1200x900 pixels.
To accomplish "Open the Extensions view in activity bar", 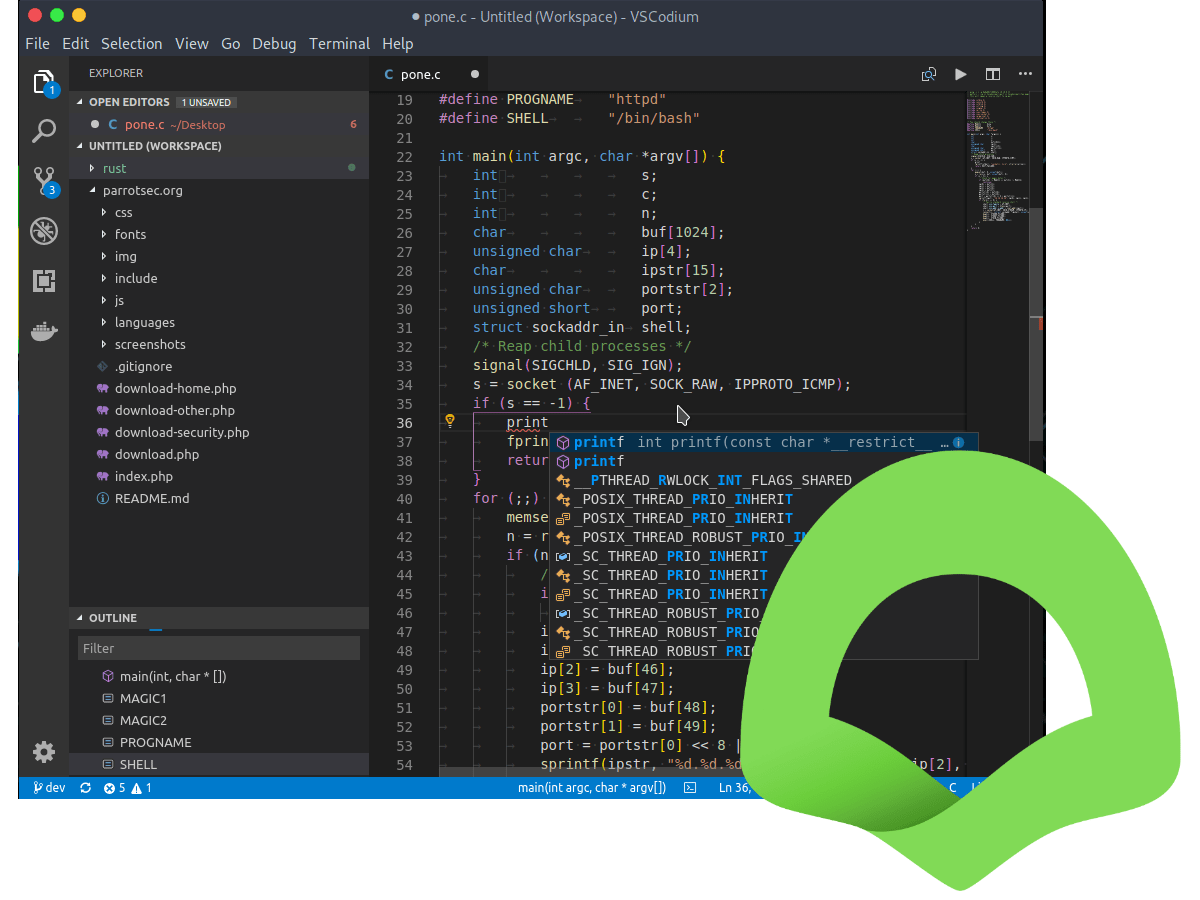I will [44, 281].
